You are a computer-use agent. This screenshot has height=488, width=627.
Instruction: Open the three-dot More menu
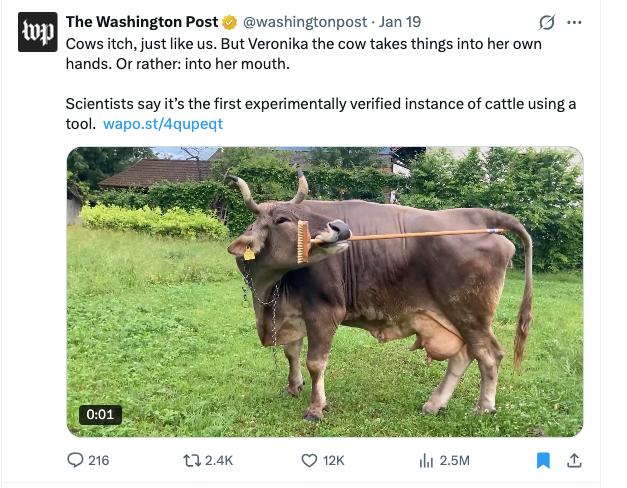(574, 22)
